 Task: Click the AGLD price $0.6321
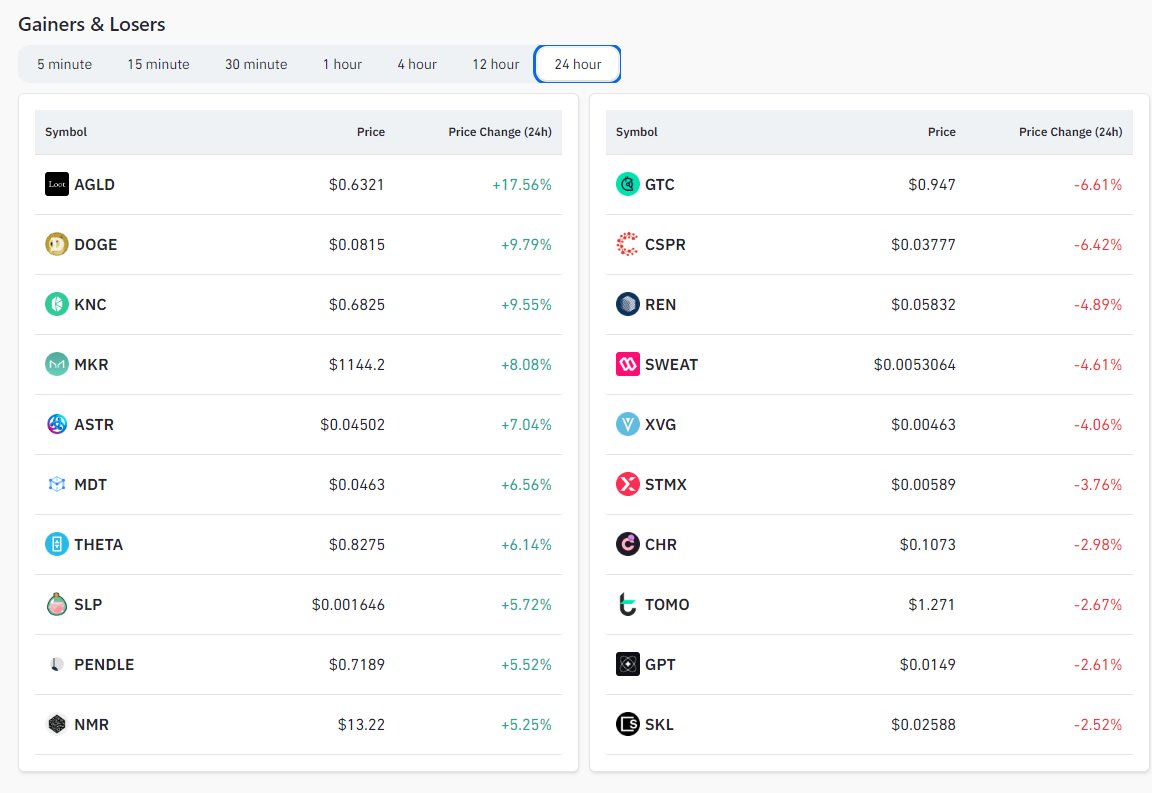[x=356, y=184]
